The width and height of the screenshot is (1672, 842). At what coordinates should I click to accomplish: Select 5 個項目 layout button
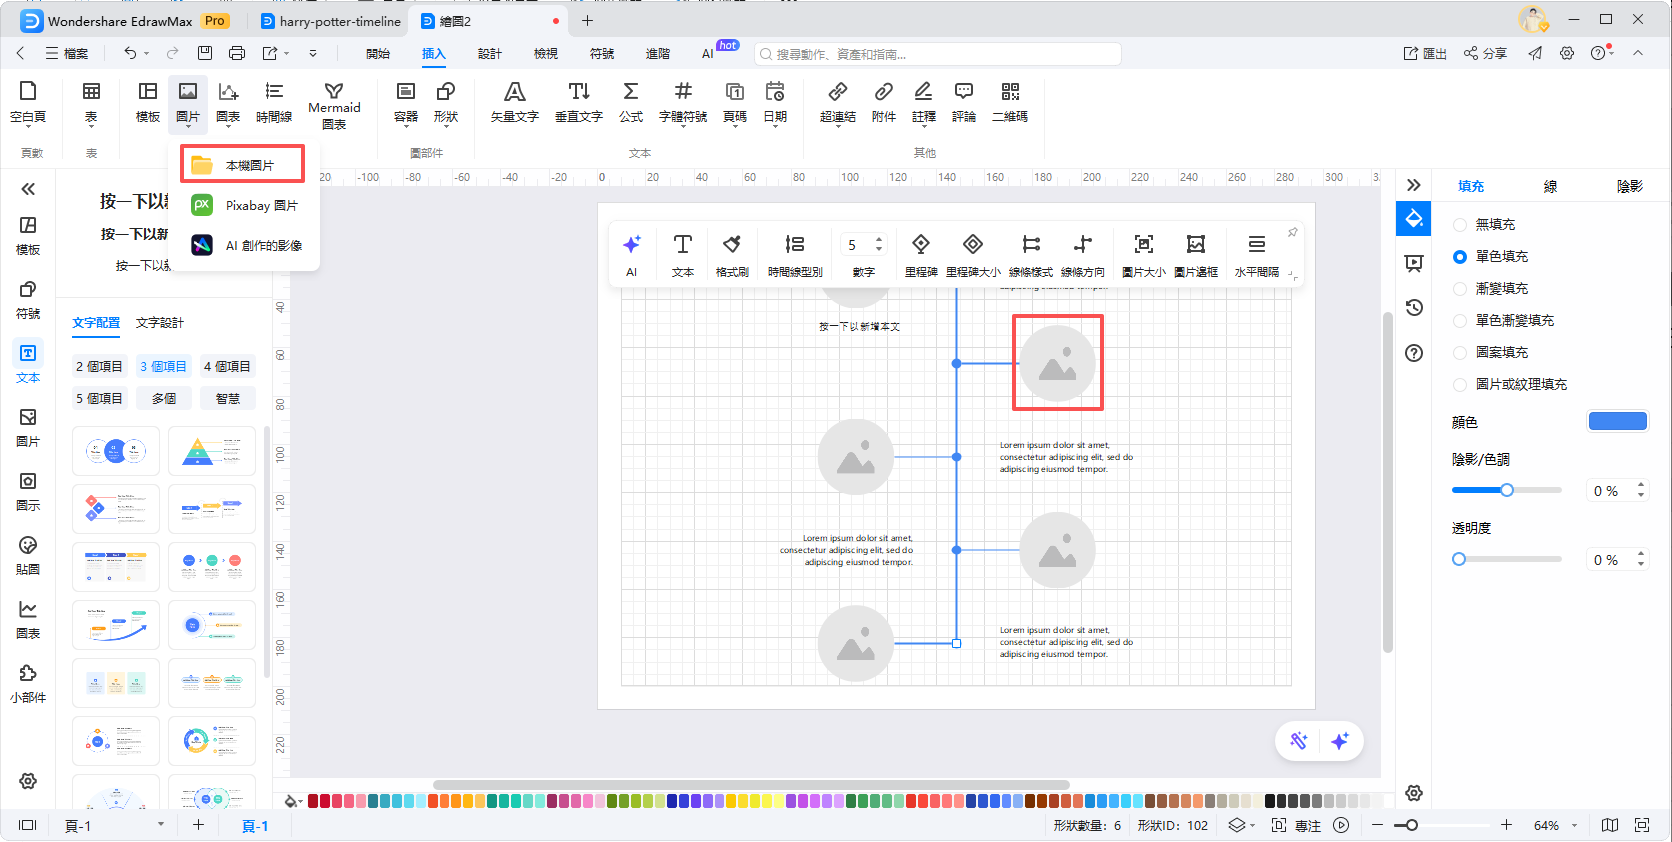click(x=99, y=399)
